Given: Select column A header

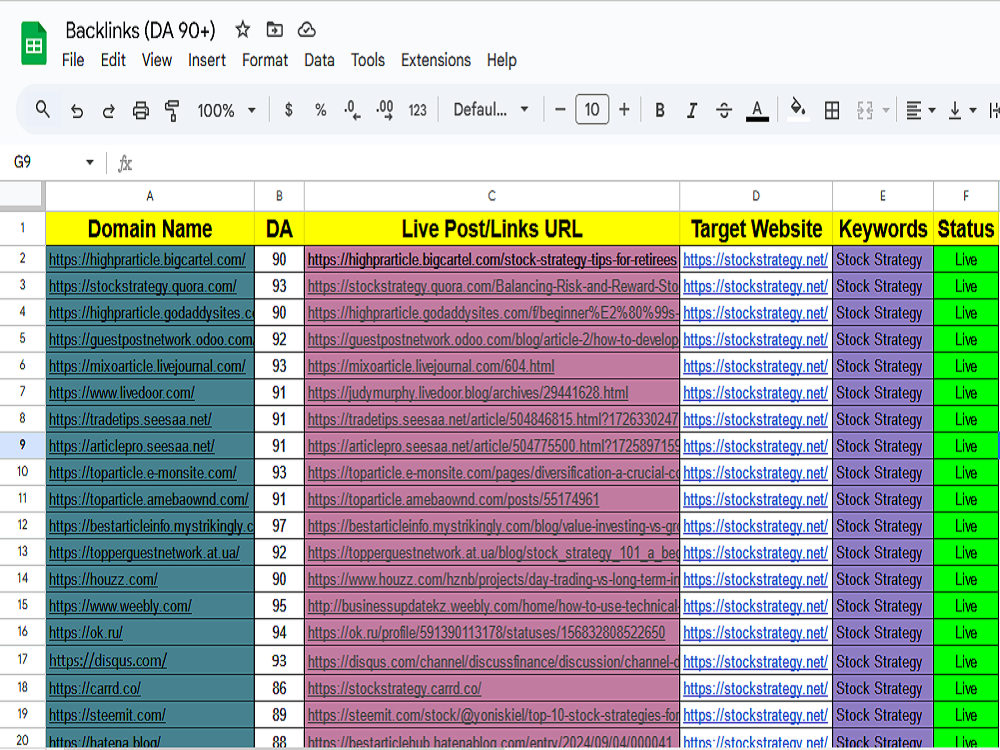Looking at the screenshot, I should (150, 196).
